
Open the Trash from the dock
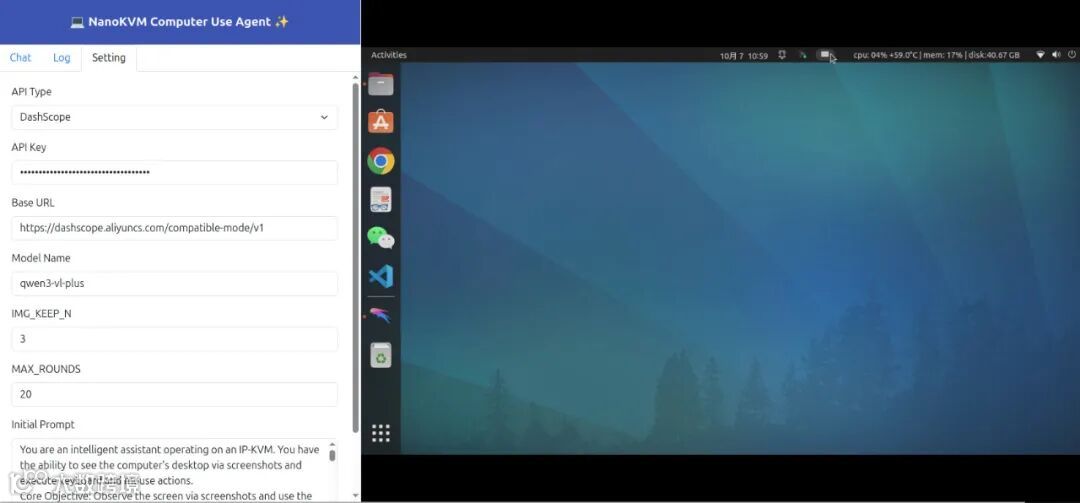coord(381,355)
